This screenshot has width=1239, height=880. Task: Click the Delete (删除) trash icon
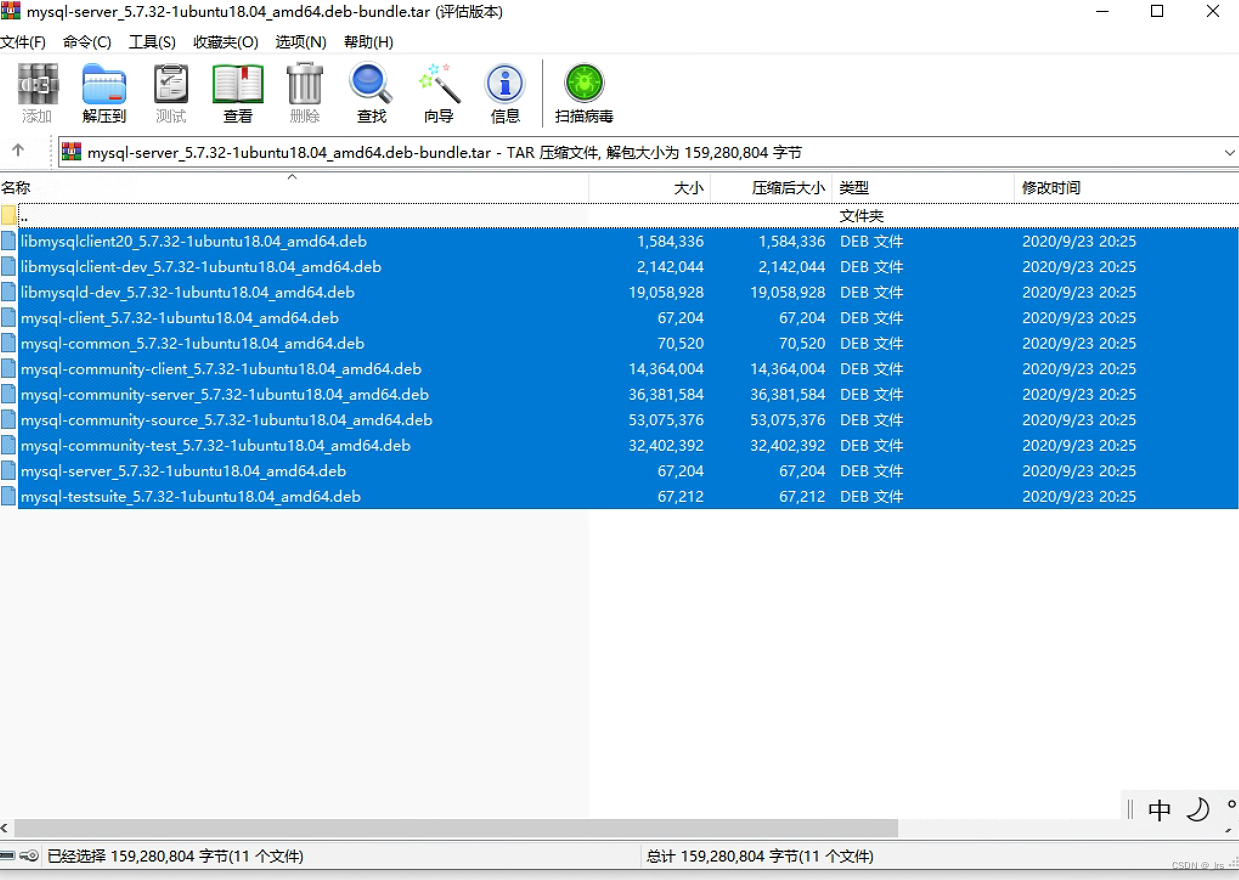click(x=304, y=84)
